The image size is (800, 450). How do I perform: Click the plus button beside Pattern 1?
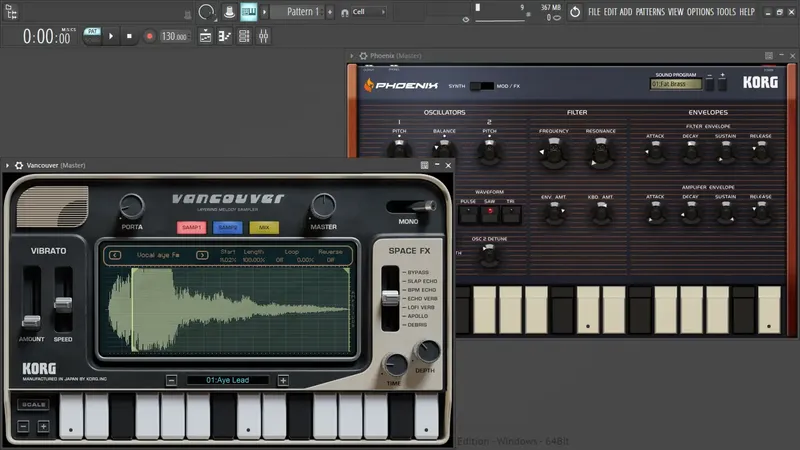[x=330, y=12]
